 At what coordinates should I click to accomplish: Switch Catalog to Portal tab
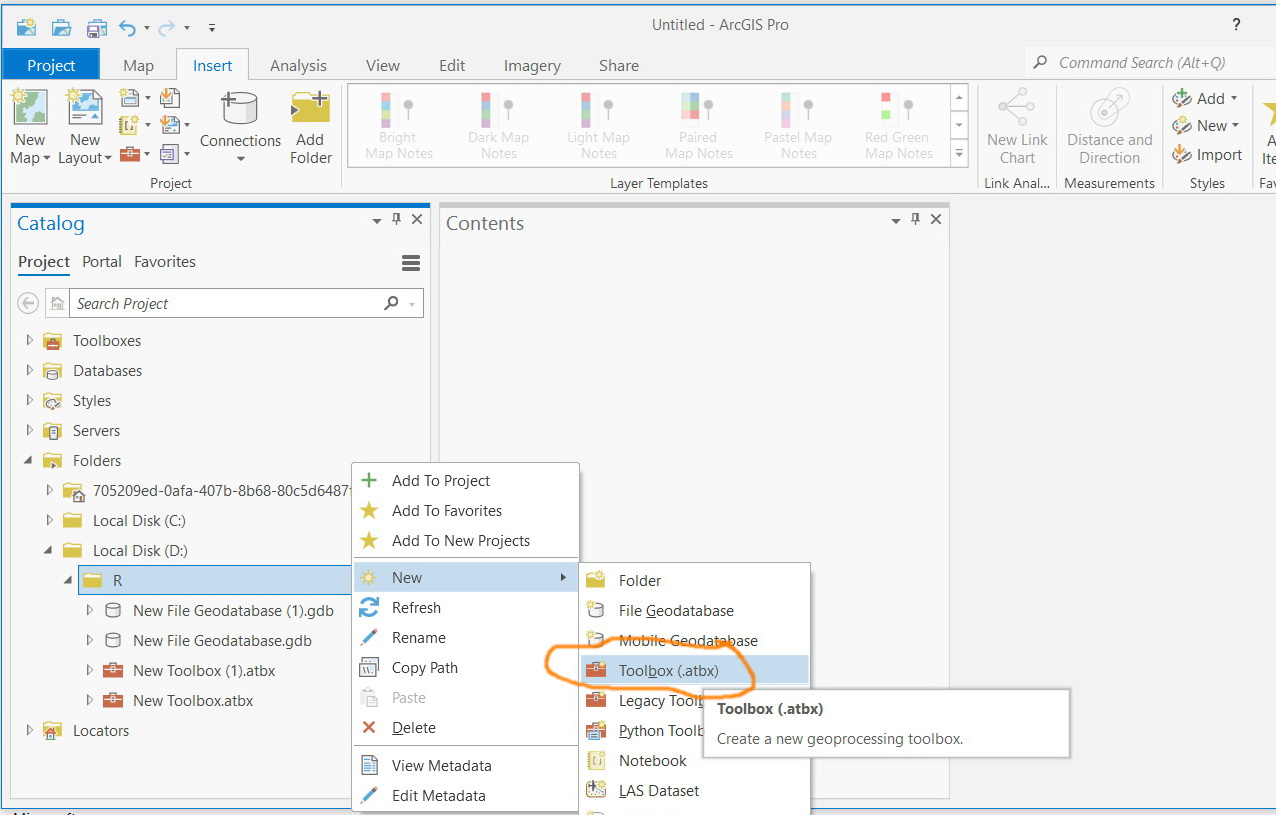click(x=102, y=262)
